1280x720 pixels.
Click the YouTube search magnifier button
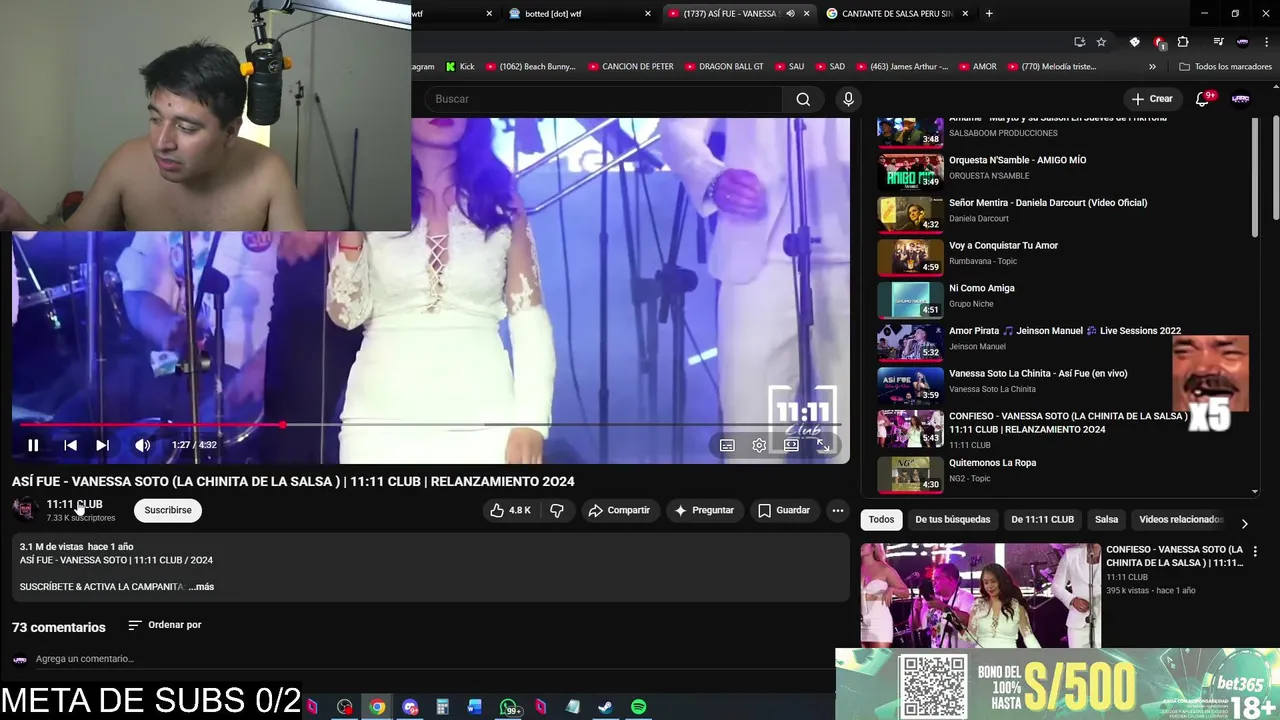point(803,99)
